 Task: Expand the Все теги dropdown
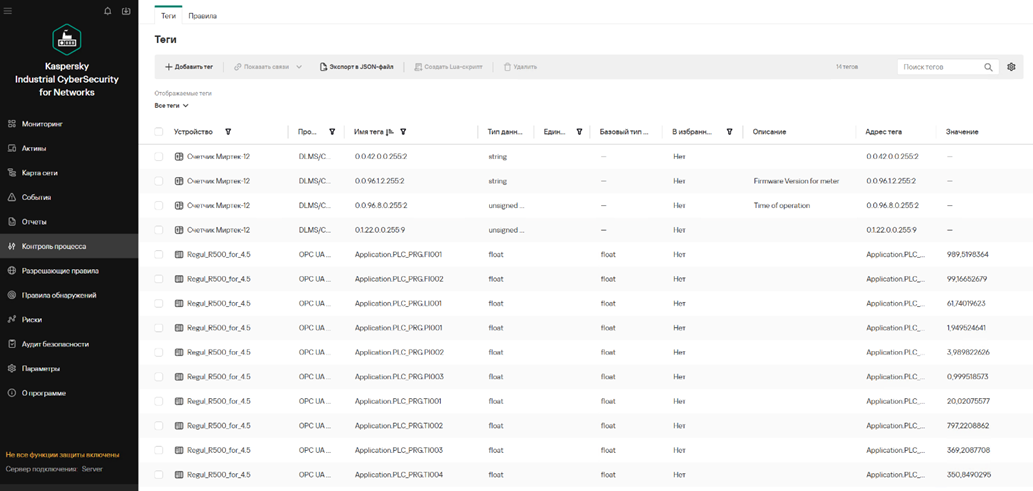pos(171,105)
